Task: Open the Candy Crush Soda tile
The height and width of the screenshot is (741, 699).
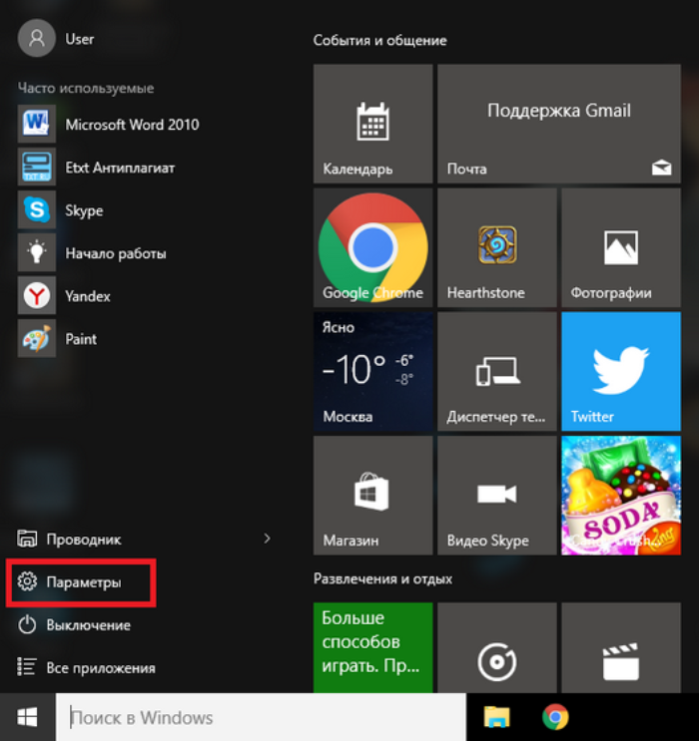Action: (x=621, y=495)
